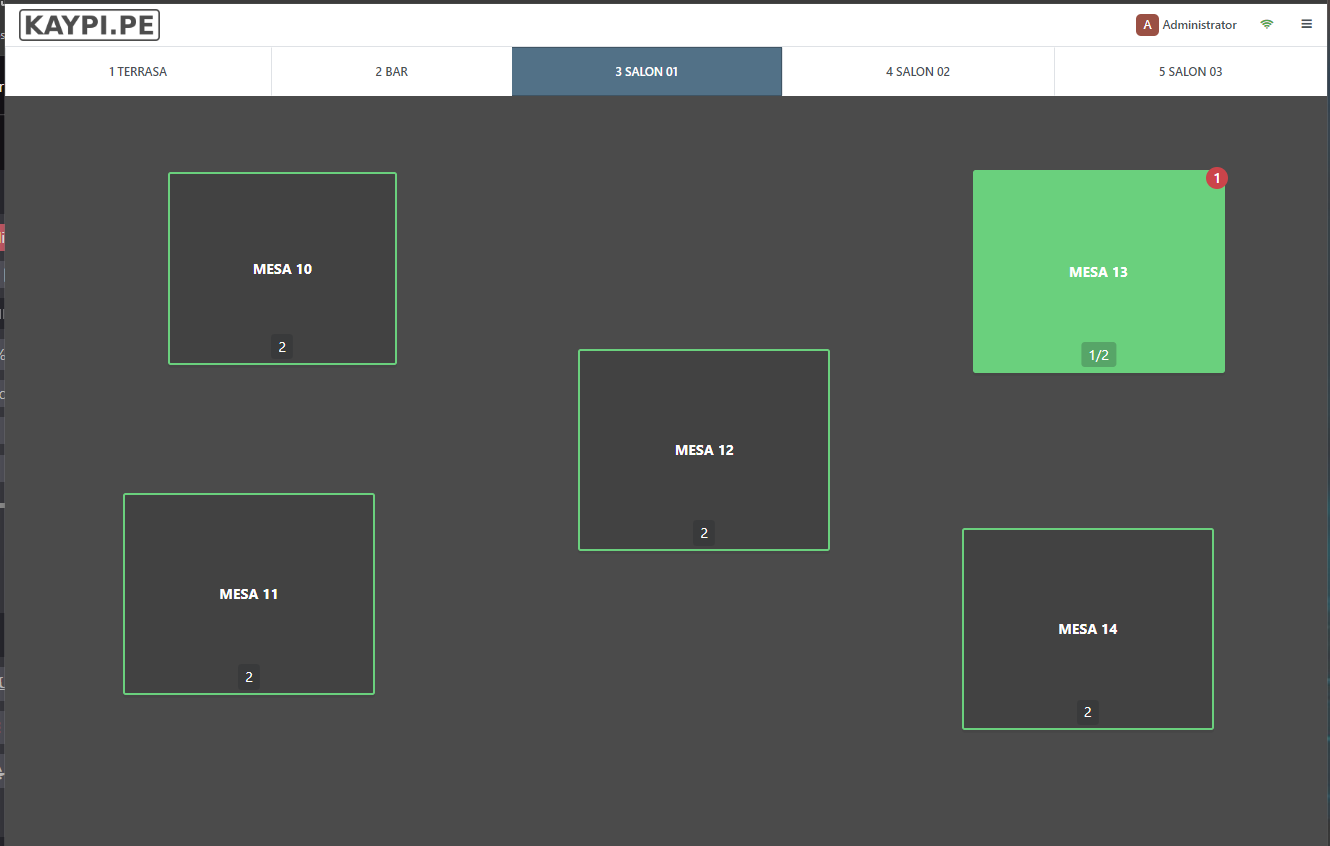Select the 3 SALON 01 tab

click(x=646, y=72)
